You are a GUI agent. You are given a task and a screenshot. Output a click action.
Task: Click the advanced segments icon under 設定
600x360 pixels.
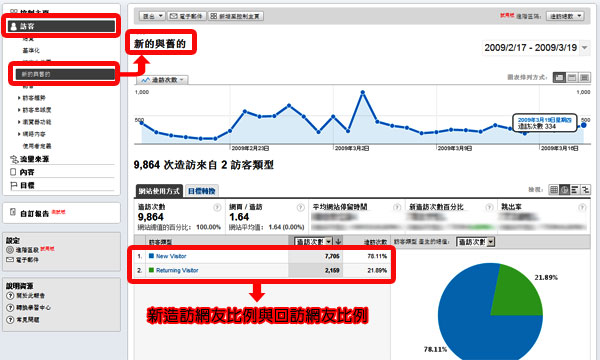tap(10, 250)
